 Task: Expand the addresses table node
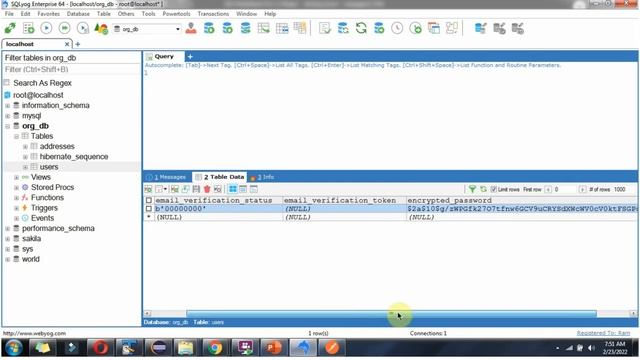(x=25, y=147)
